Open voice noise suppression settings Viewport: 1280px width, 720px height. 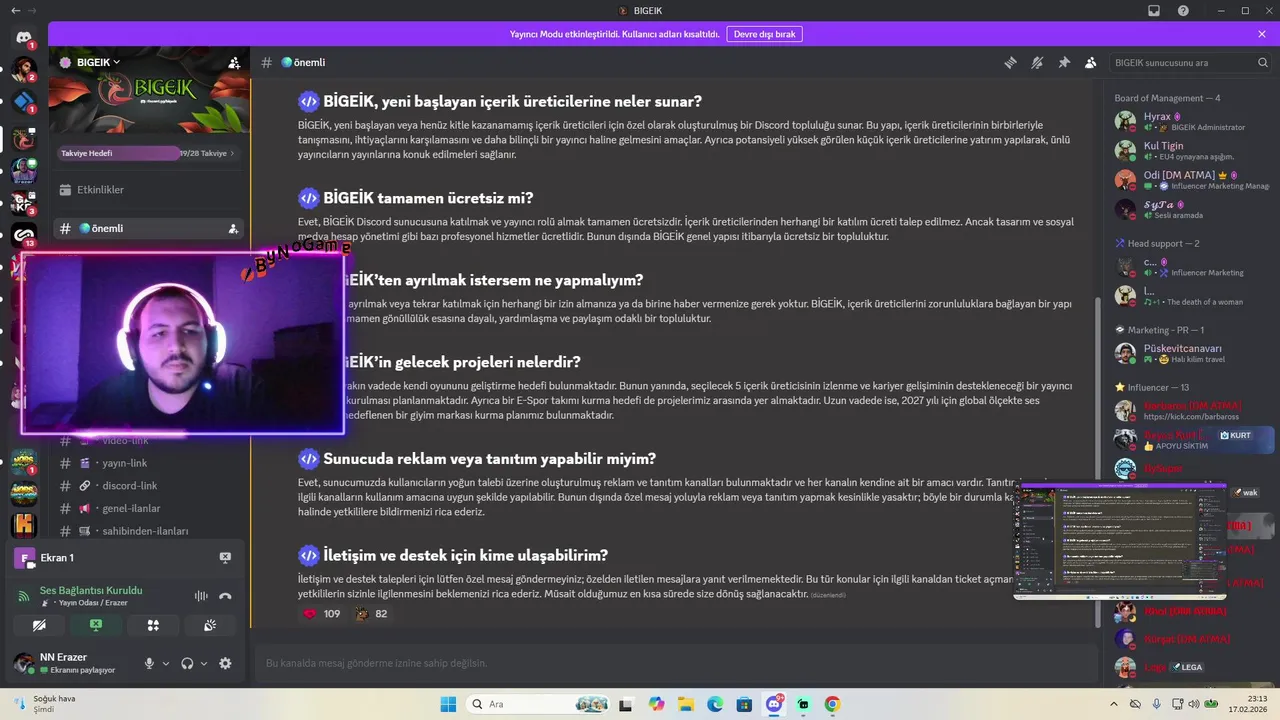(201, 596)
